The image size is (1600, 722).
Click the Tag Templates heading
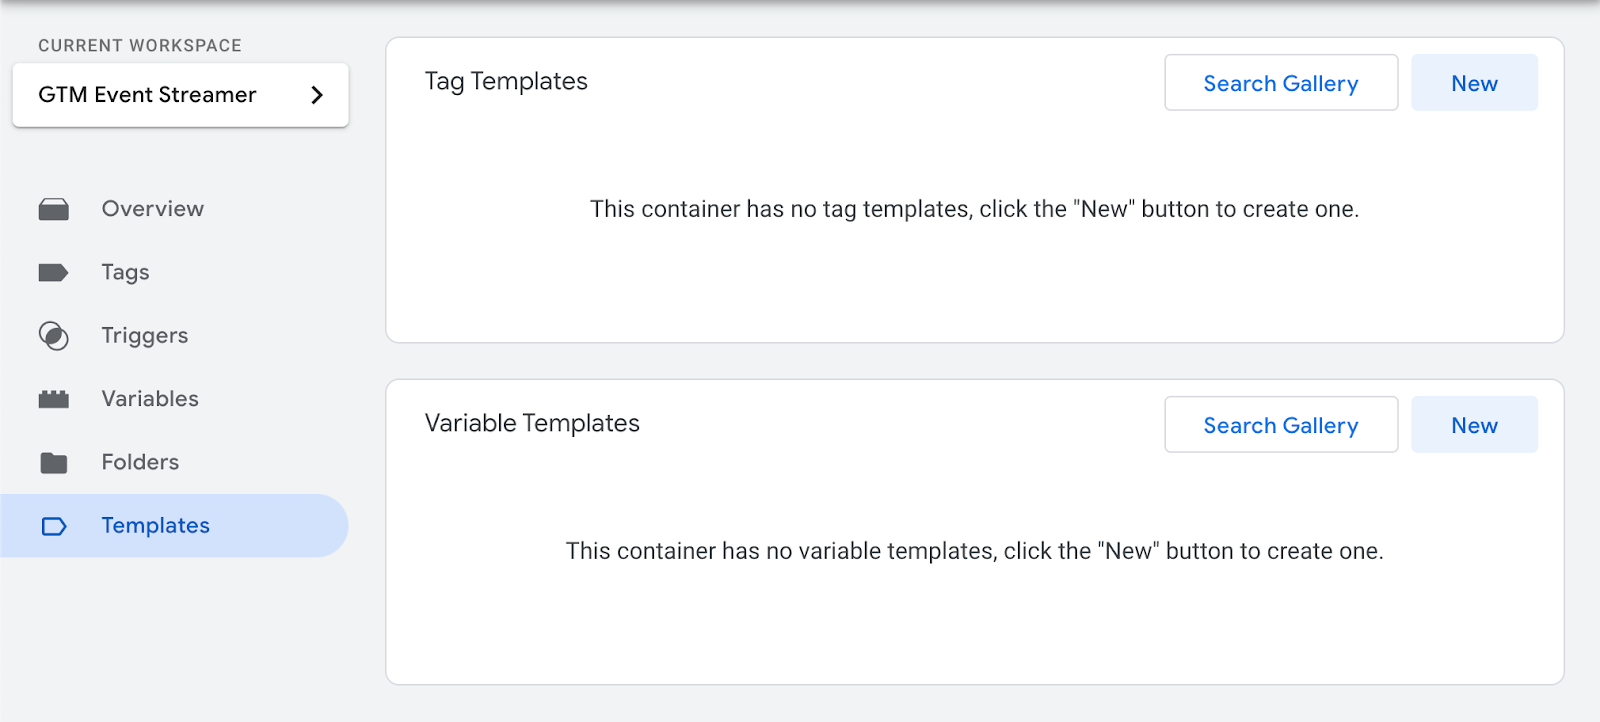506,82
